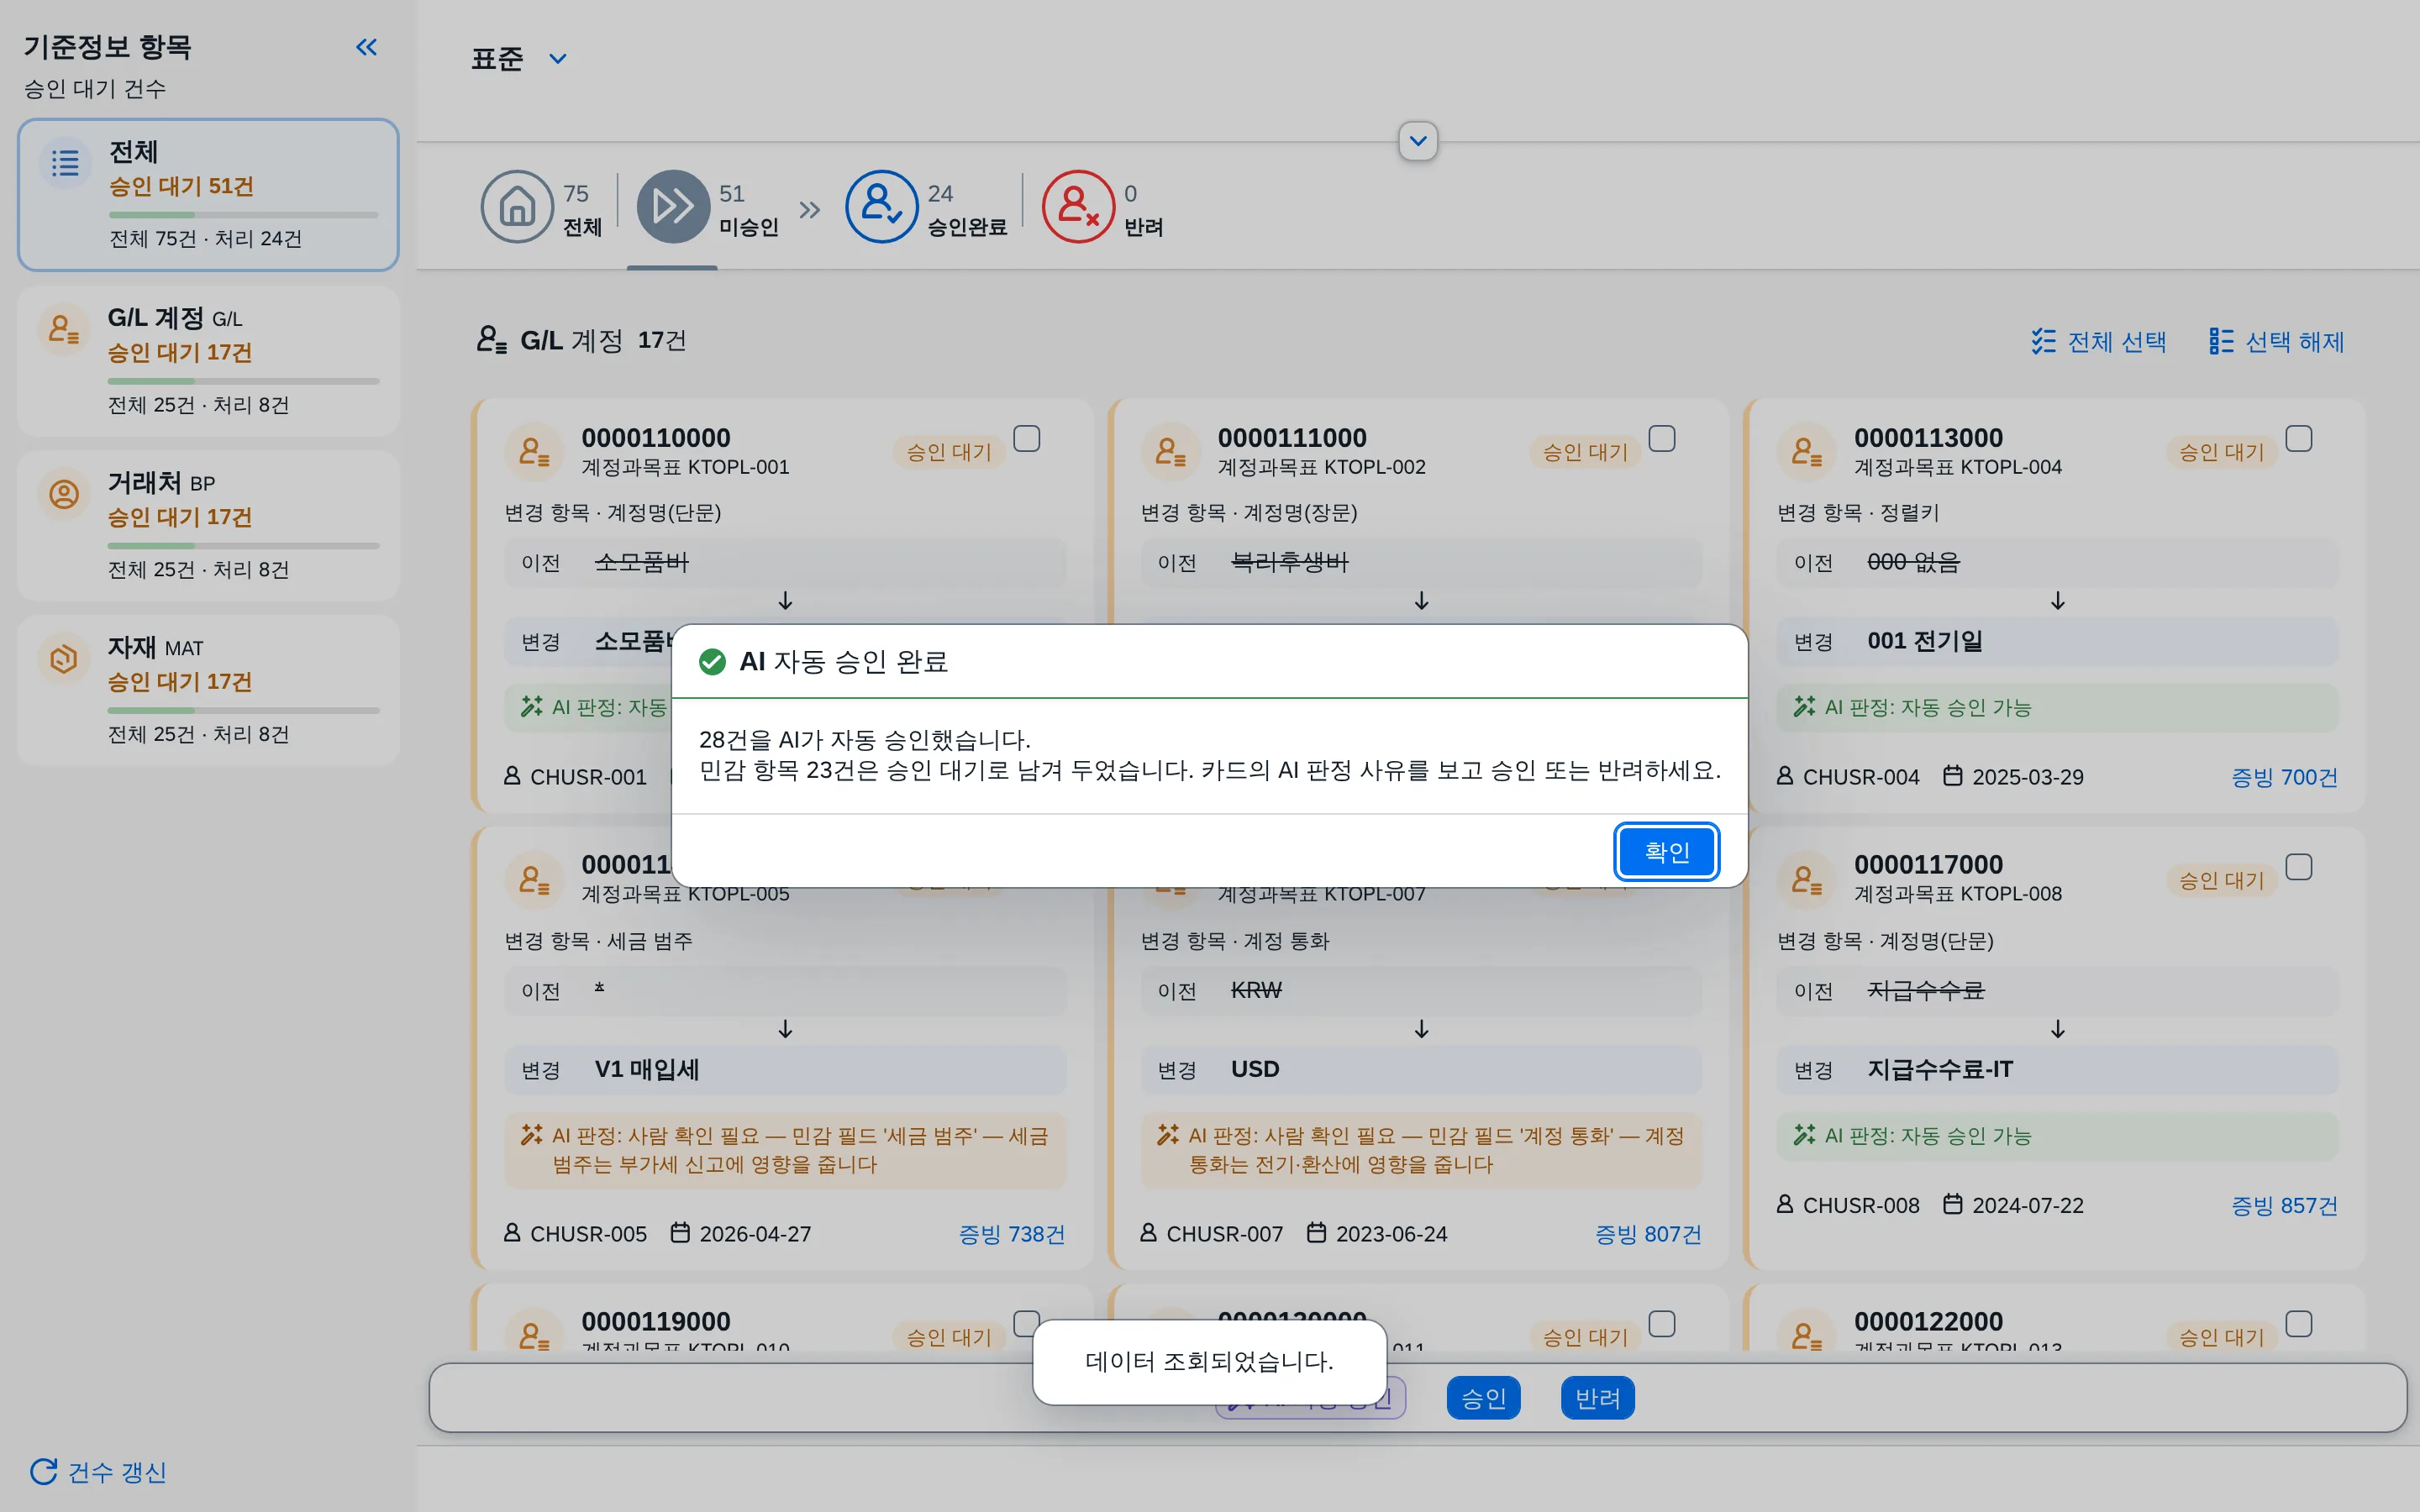Screen dimensions: 2420x1512
Task: Collapse the 기준정보 항목 sidebar with double-chevron icon
Action: pyautogui.click(x=367, y=47)
